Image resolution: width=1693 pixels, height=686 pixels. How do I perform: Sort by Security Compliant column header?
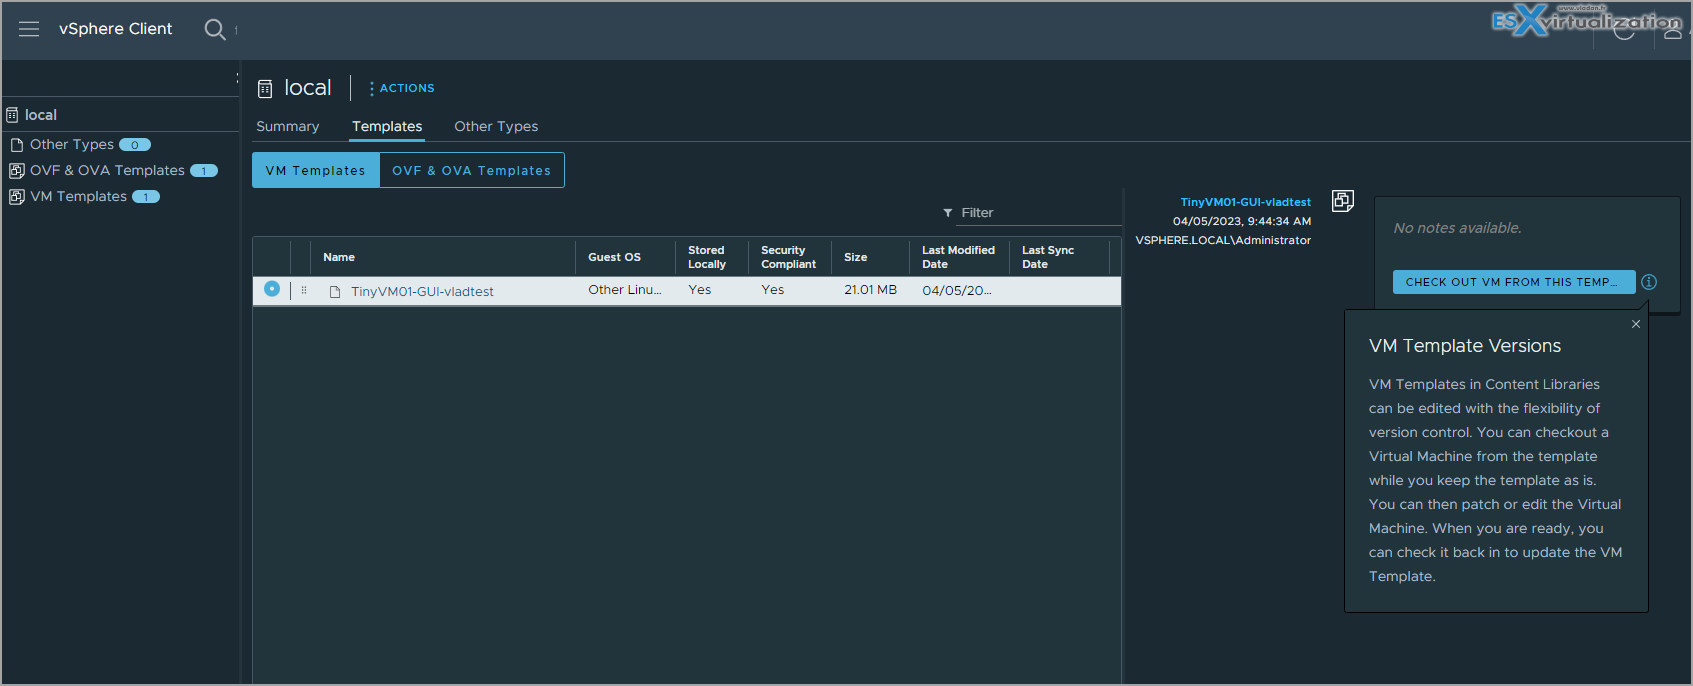[x=789, y=257]
